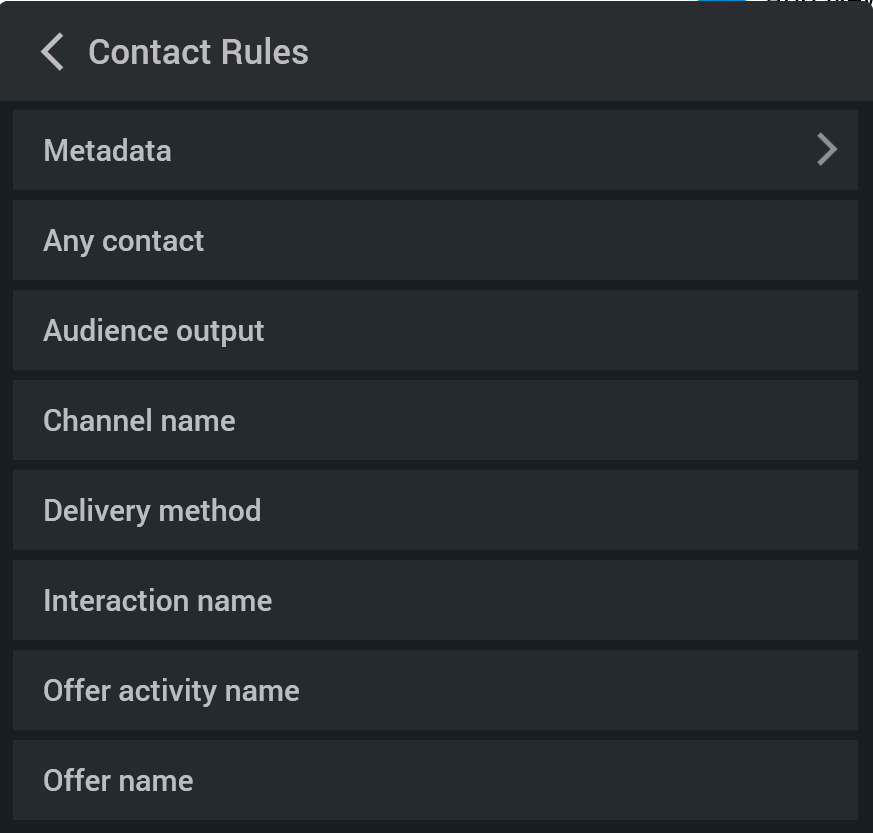Click the Channel name label text
873x833 pixels.
click(x=139, y=421)
